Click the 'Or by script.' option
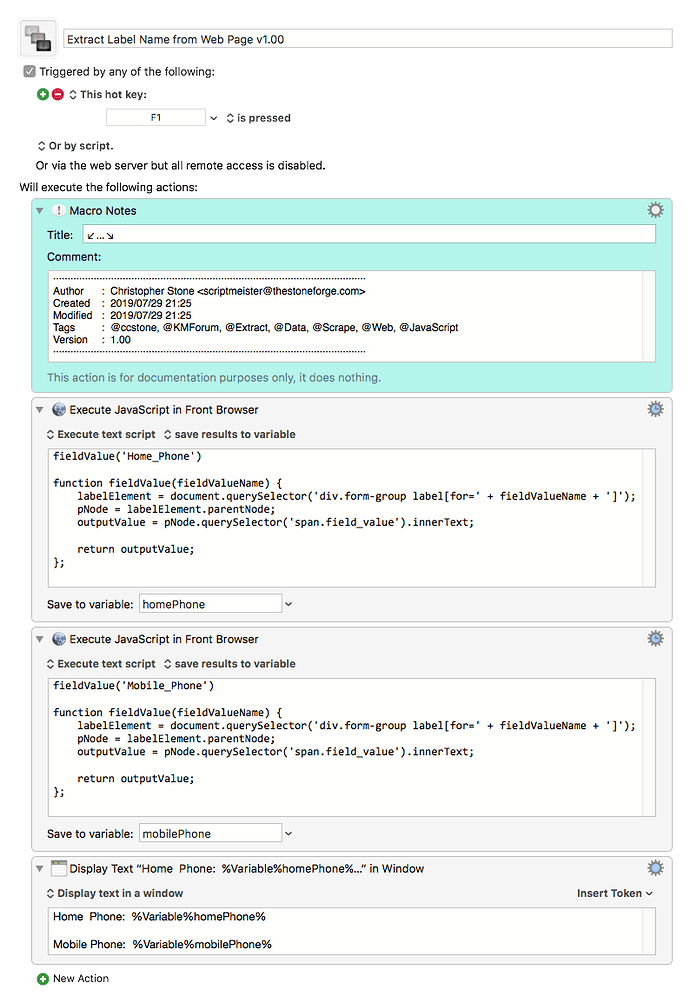Image resolution: width=690 pixels, height=1002 pixels. coord(75,146)
